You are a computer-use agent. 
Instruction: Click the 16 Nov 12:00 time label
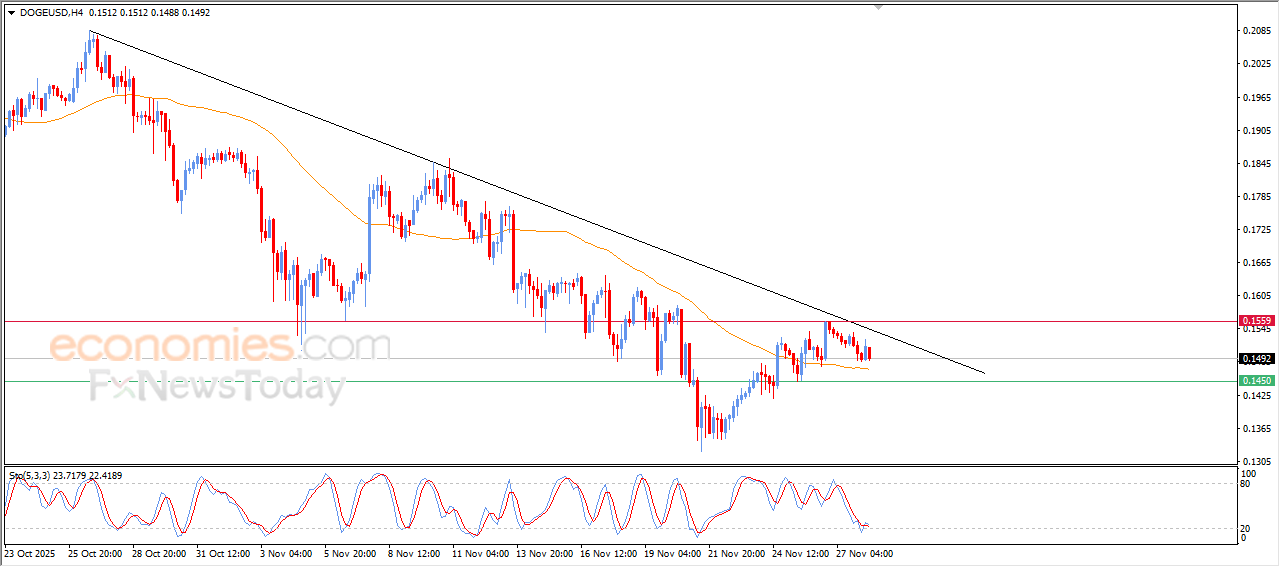pos(608,553)
